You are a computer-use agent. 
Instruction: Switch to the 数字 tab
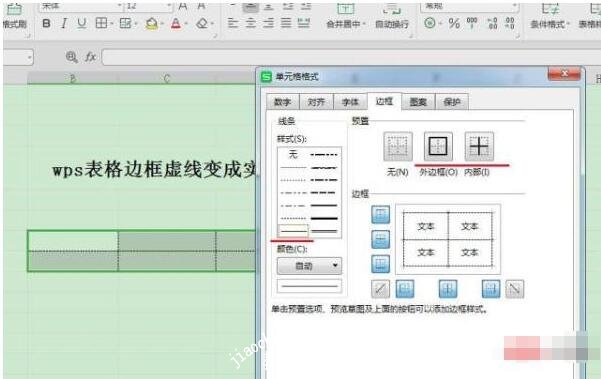(x=283, y=102)
